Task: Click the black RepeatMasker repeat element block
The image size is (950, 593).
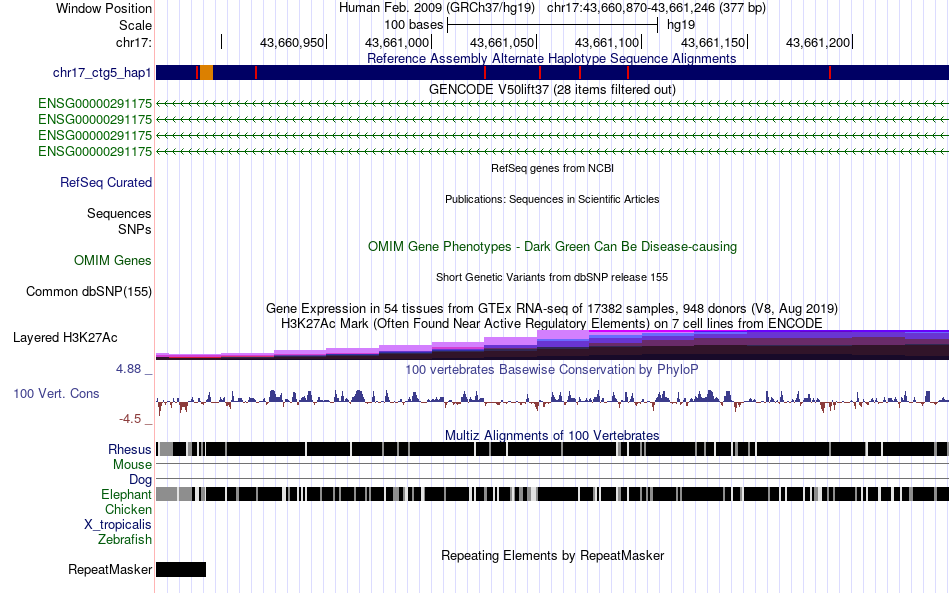Action: coord(181,569)
